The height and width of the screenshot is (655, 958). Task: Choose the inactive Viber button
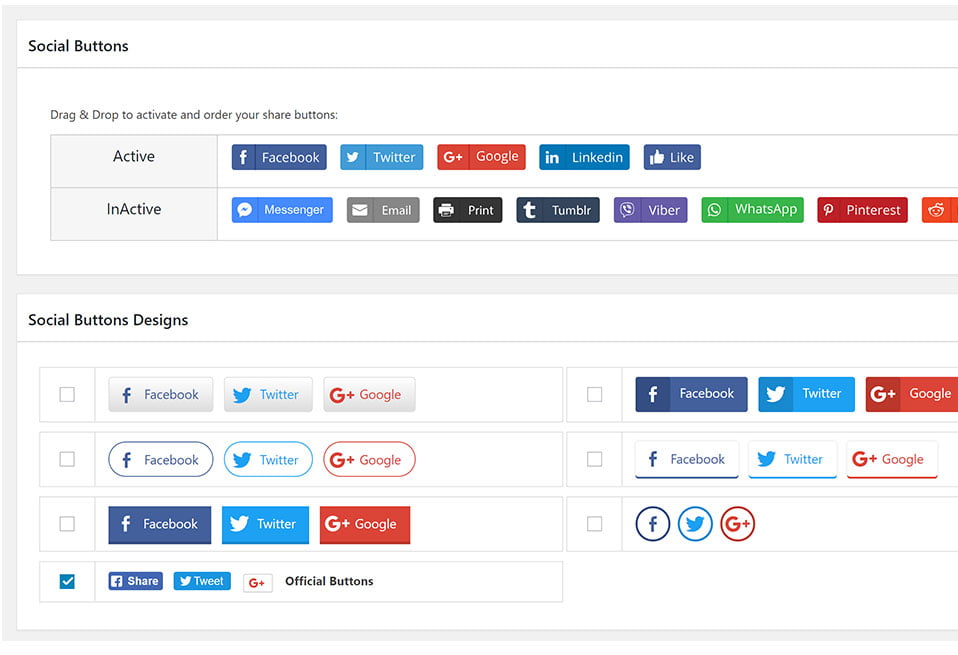(651, 210)
